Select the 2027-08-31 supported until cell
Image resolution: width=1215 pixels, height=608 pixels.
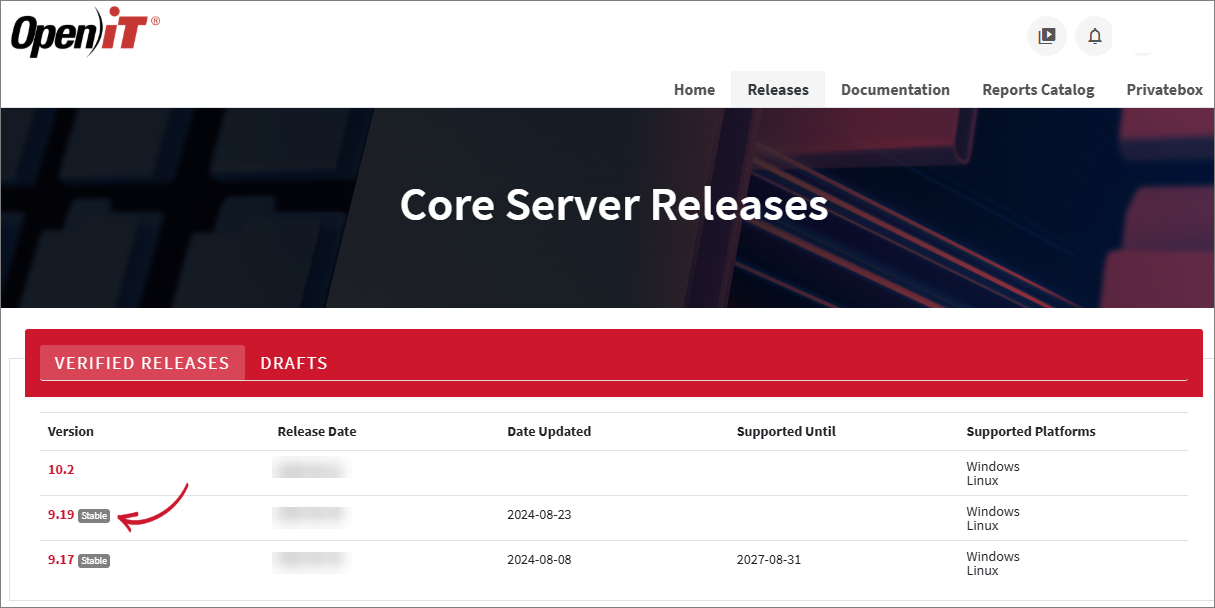[769, 560]
